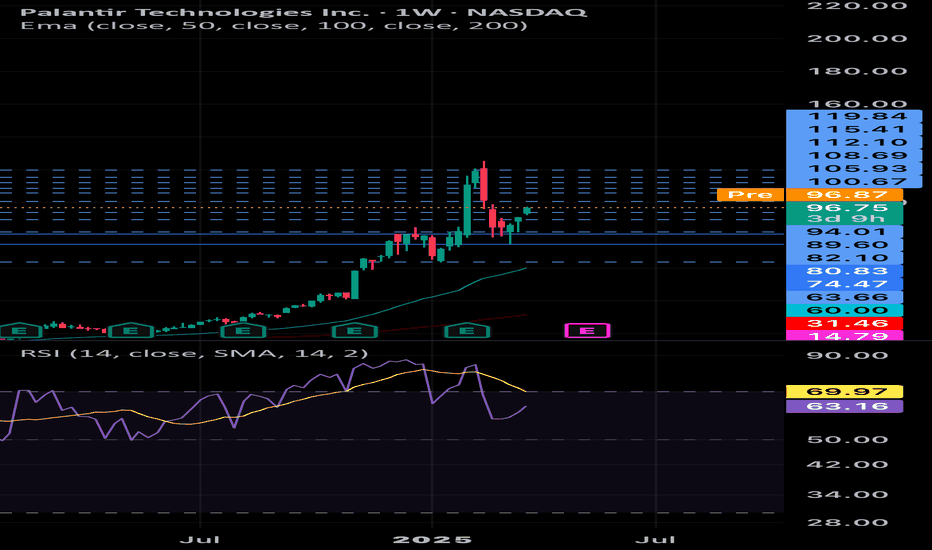Select the 100.67 price level label
The image size is (932, 550).
click(x=854, y=181)
